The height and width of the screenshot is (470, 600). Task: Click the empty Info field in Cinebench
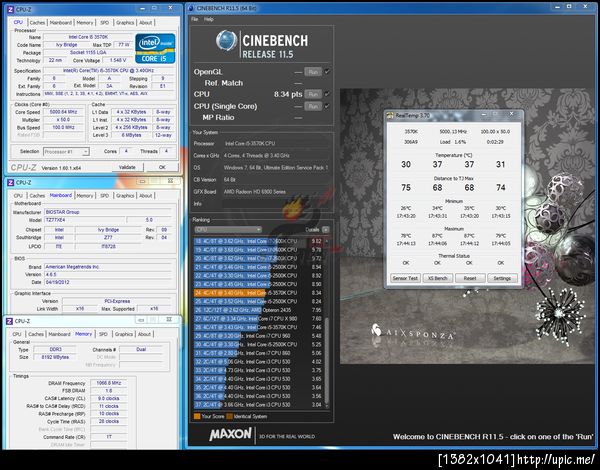point(276,204)
